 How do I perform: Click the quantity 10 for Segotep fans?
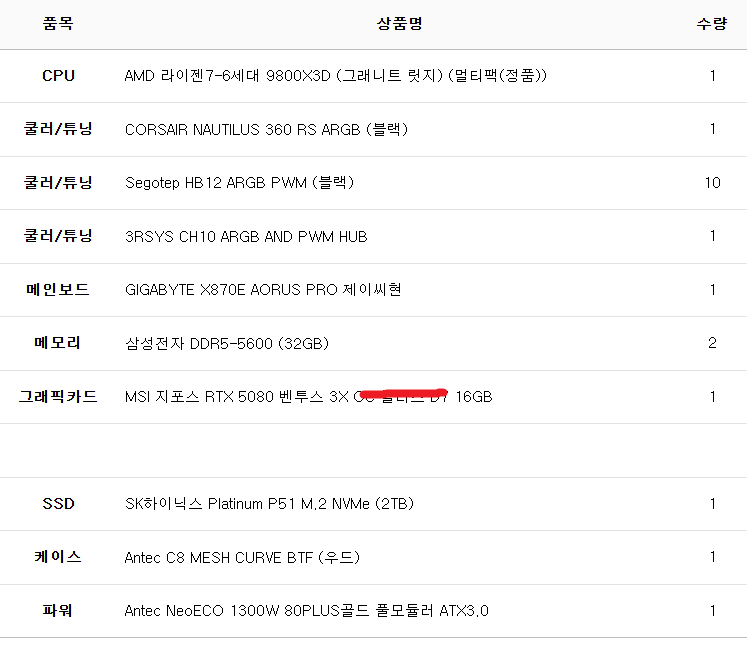click(712, 183)
